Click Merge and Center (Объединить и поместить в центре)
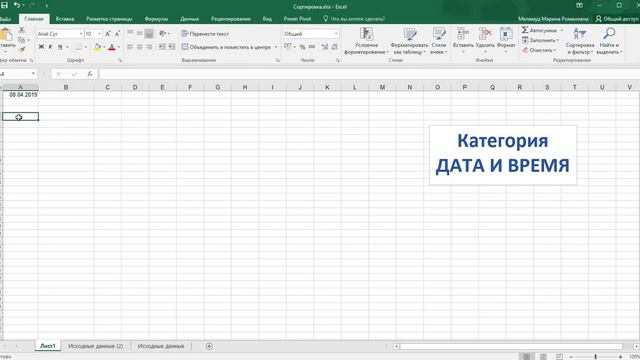 click(x=227, y=47)
